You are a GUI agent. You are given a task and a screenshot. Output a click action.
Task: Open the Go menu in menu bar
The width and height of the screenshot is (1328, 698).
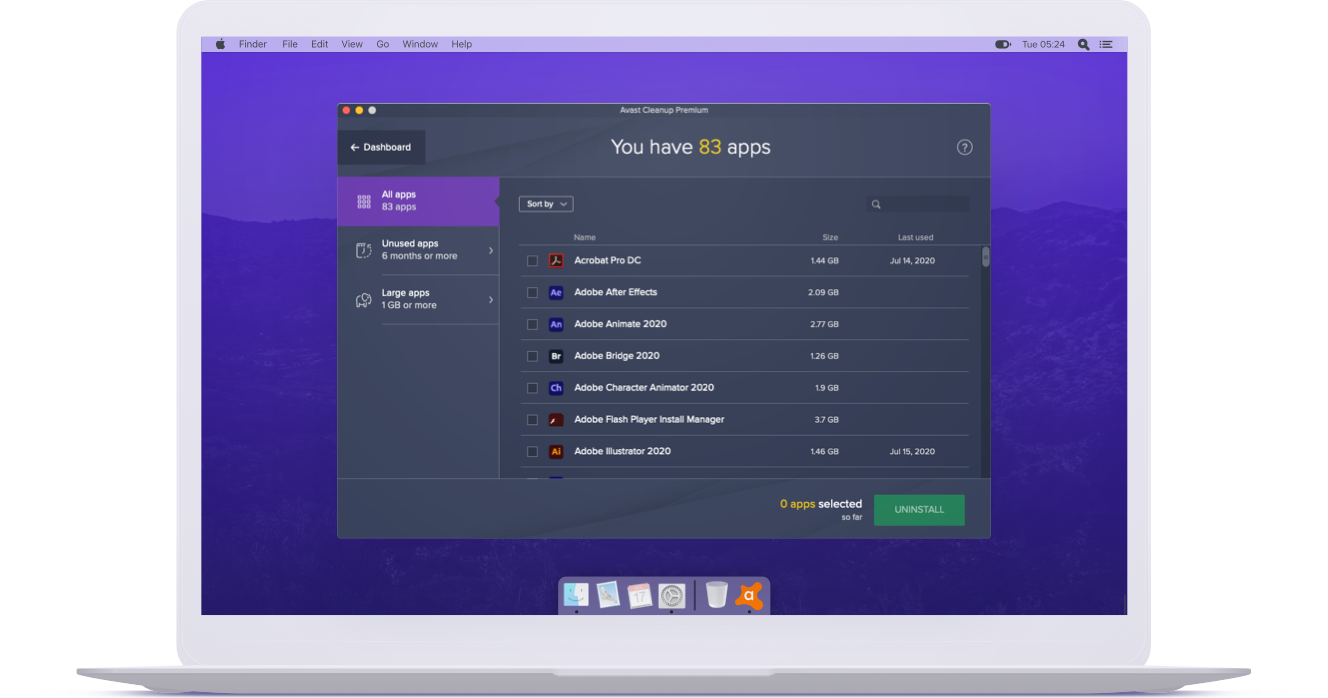point(382,44)
